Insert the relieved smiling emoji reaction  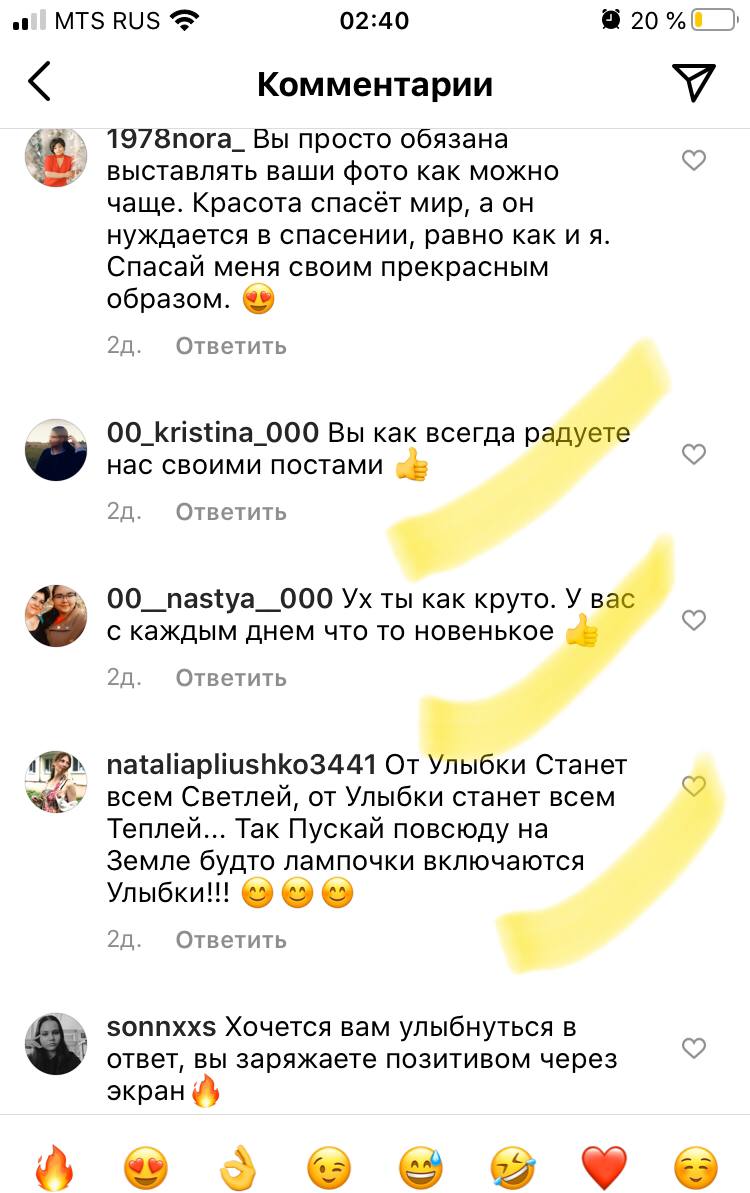pyautogui.click(x=696, y=1167)
